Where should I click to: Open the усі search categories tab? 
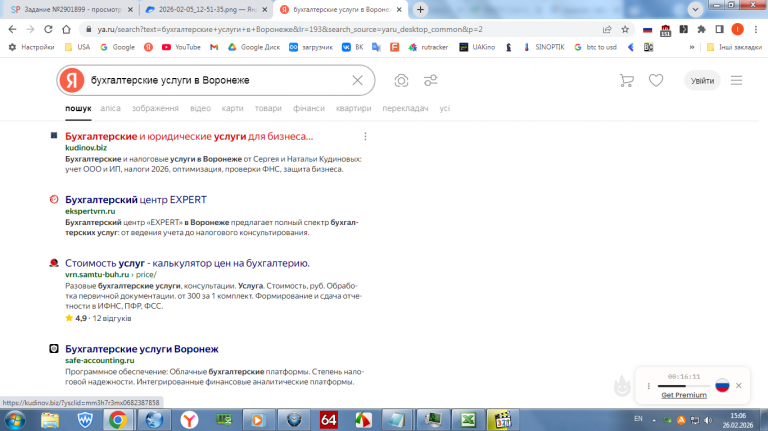[444, 108]
